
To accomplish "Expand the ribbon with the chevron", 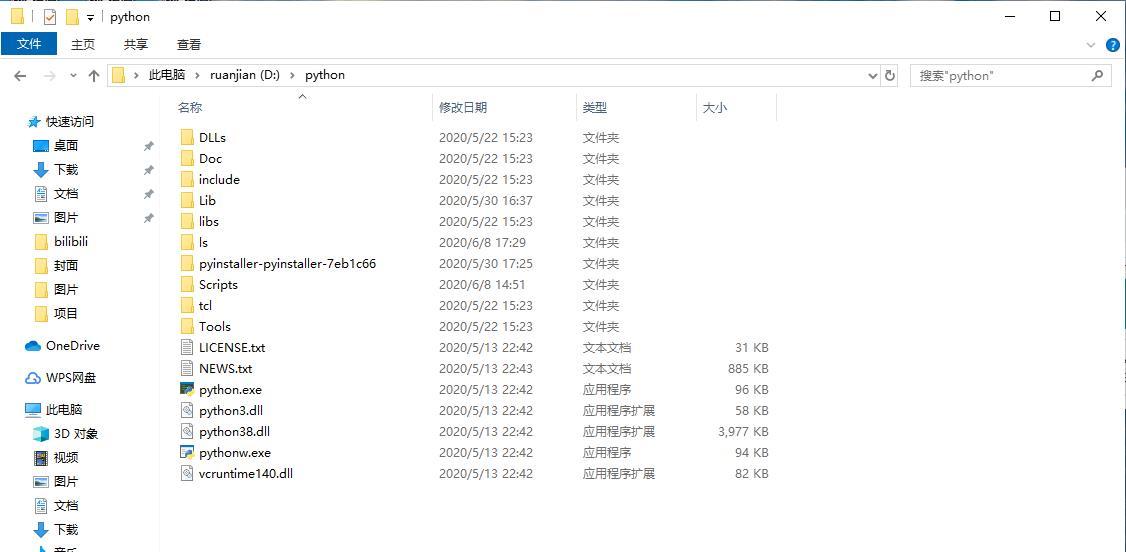I will [x=1092, y=45].
